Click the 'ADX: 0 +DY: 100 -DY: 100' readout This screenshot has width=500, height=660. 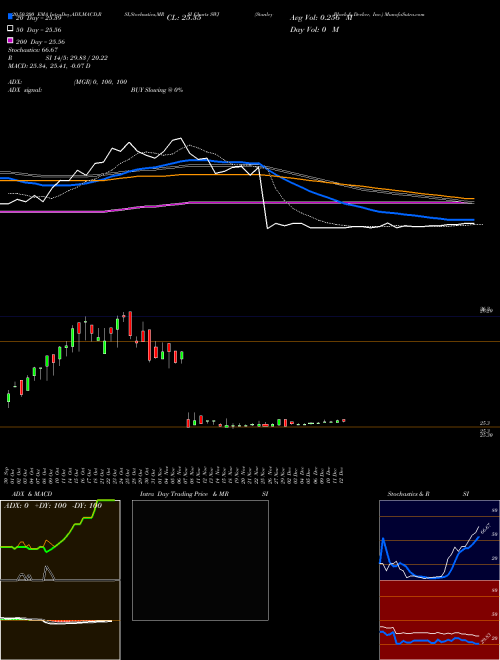click(53, 505)
